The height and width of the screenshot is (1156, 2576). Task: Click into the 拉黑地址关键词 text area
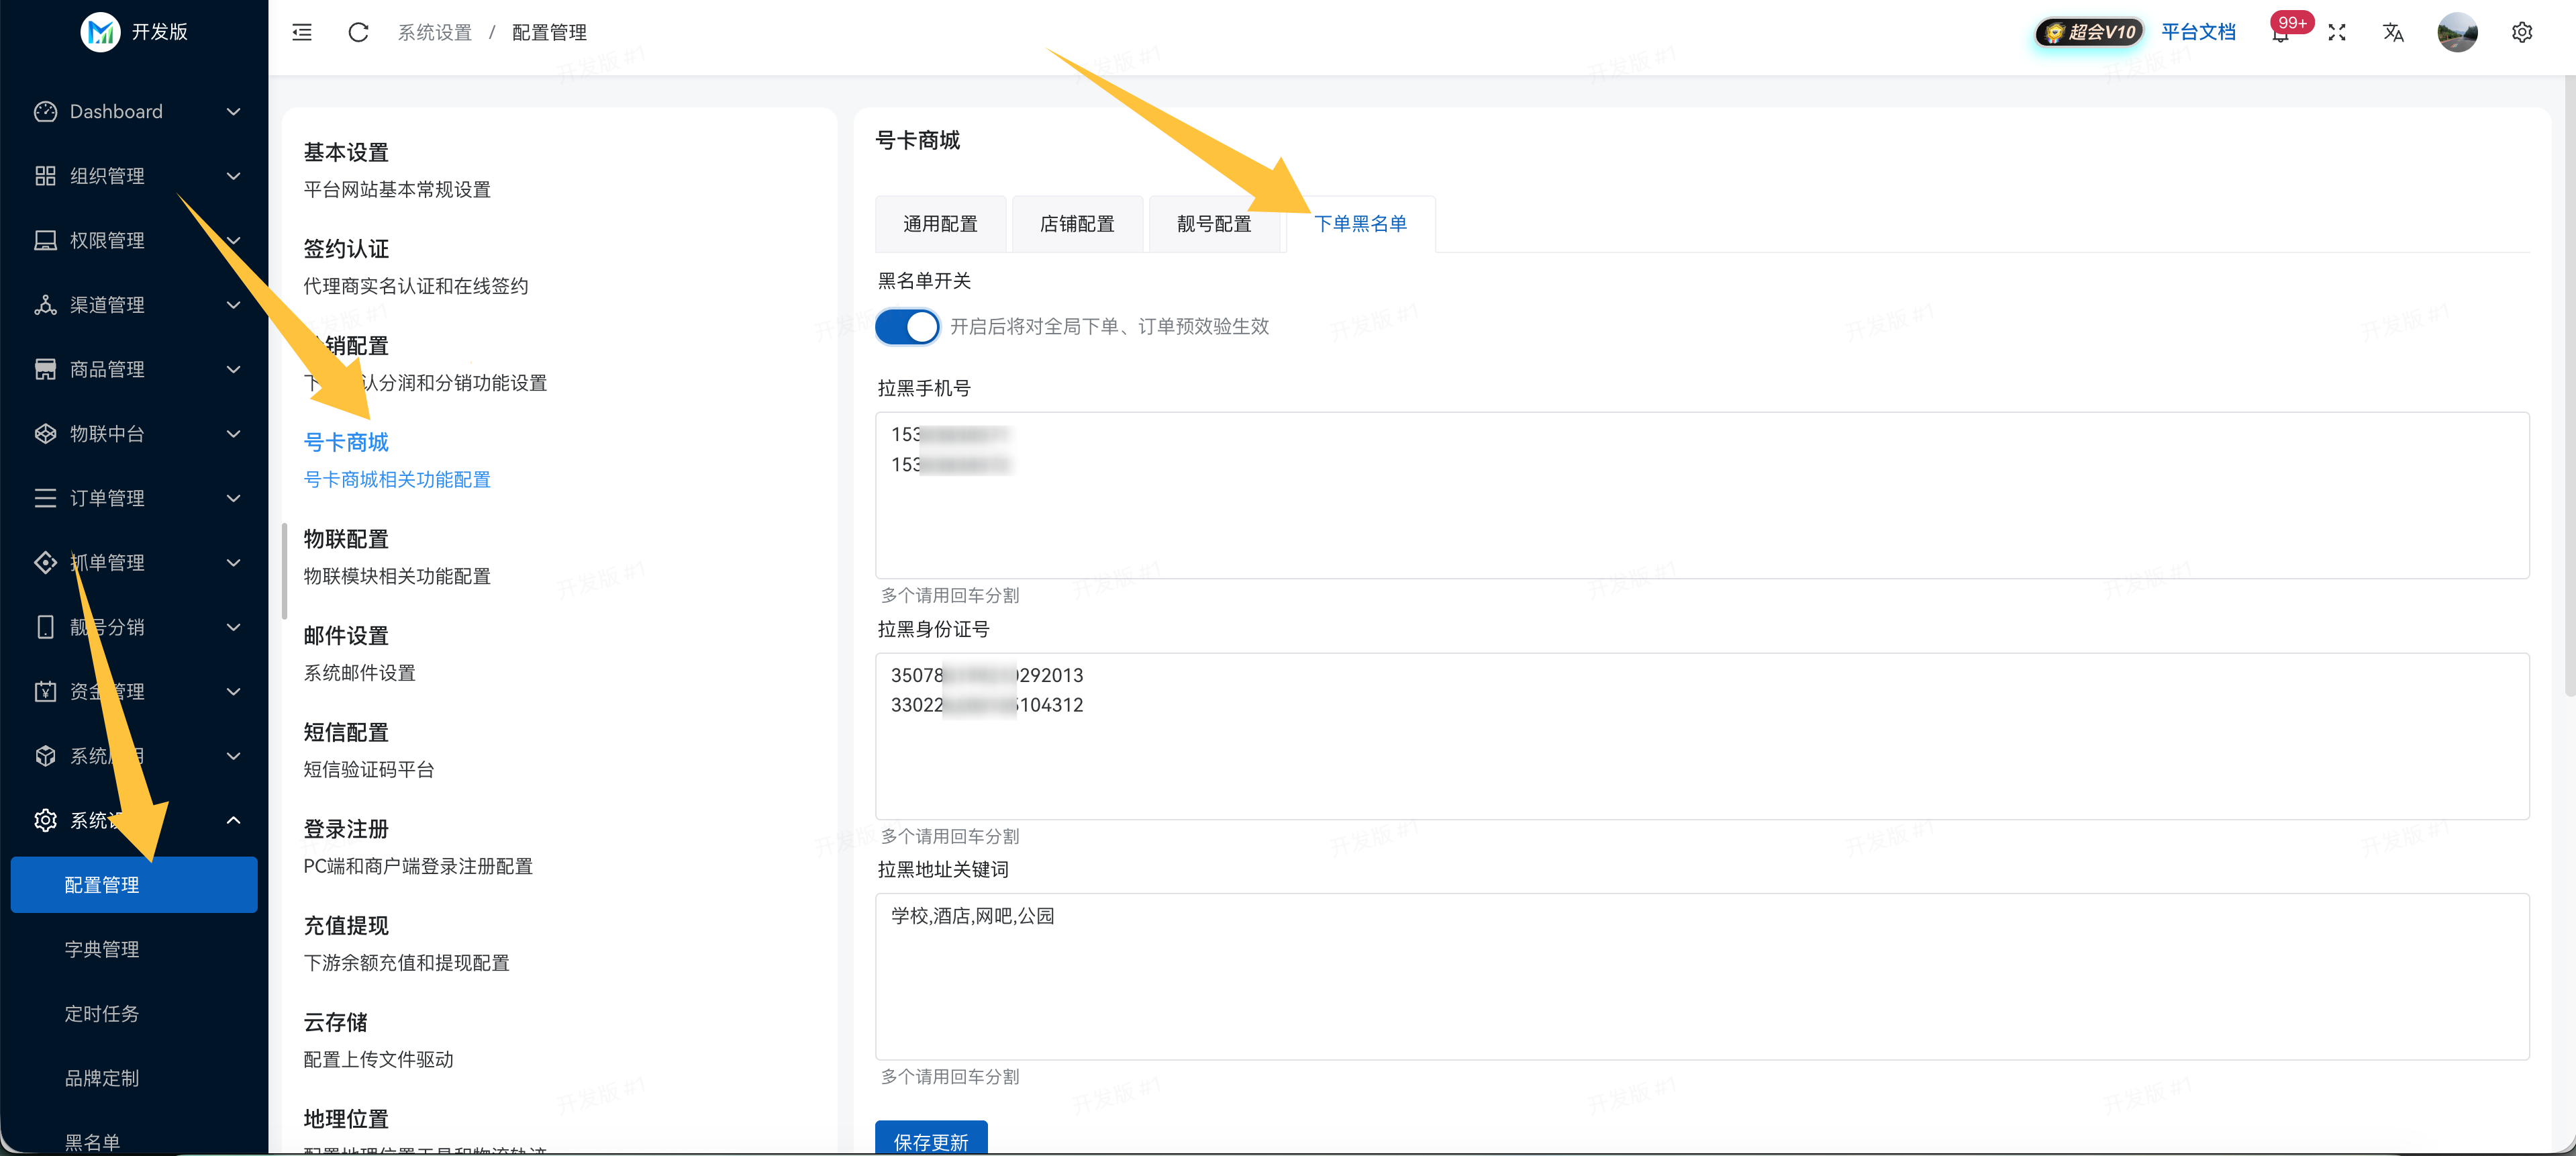[1700, 976]
